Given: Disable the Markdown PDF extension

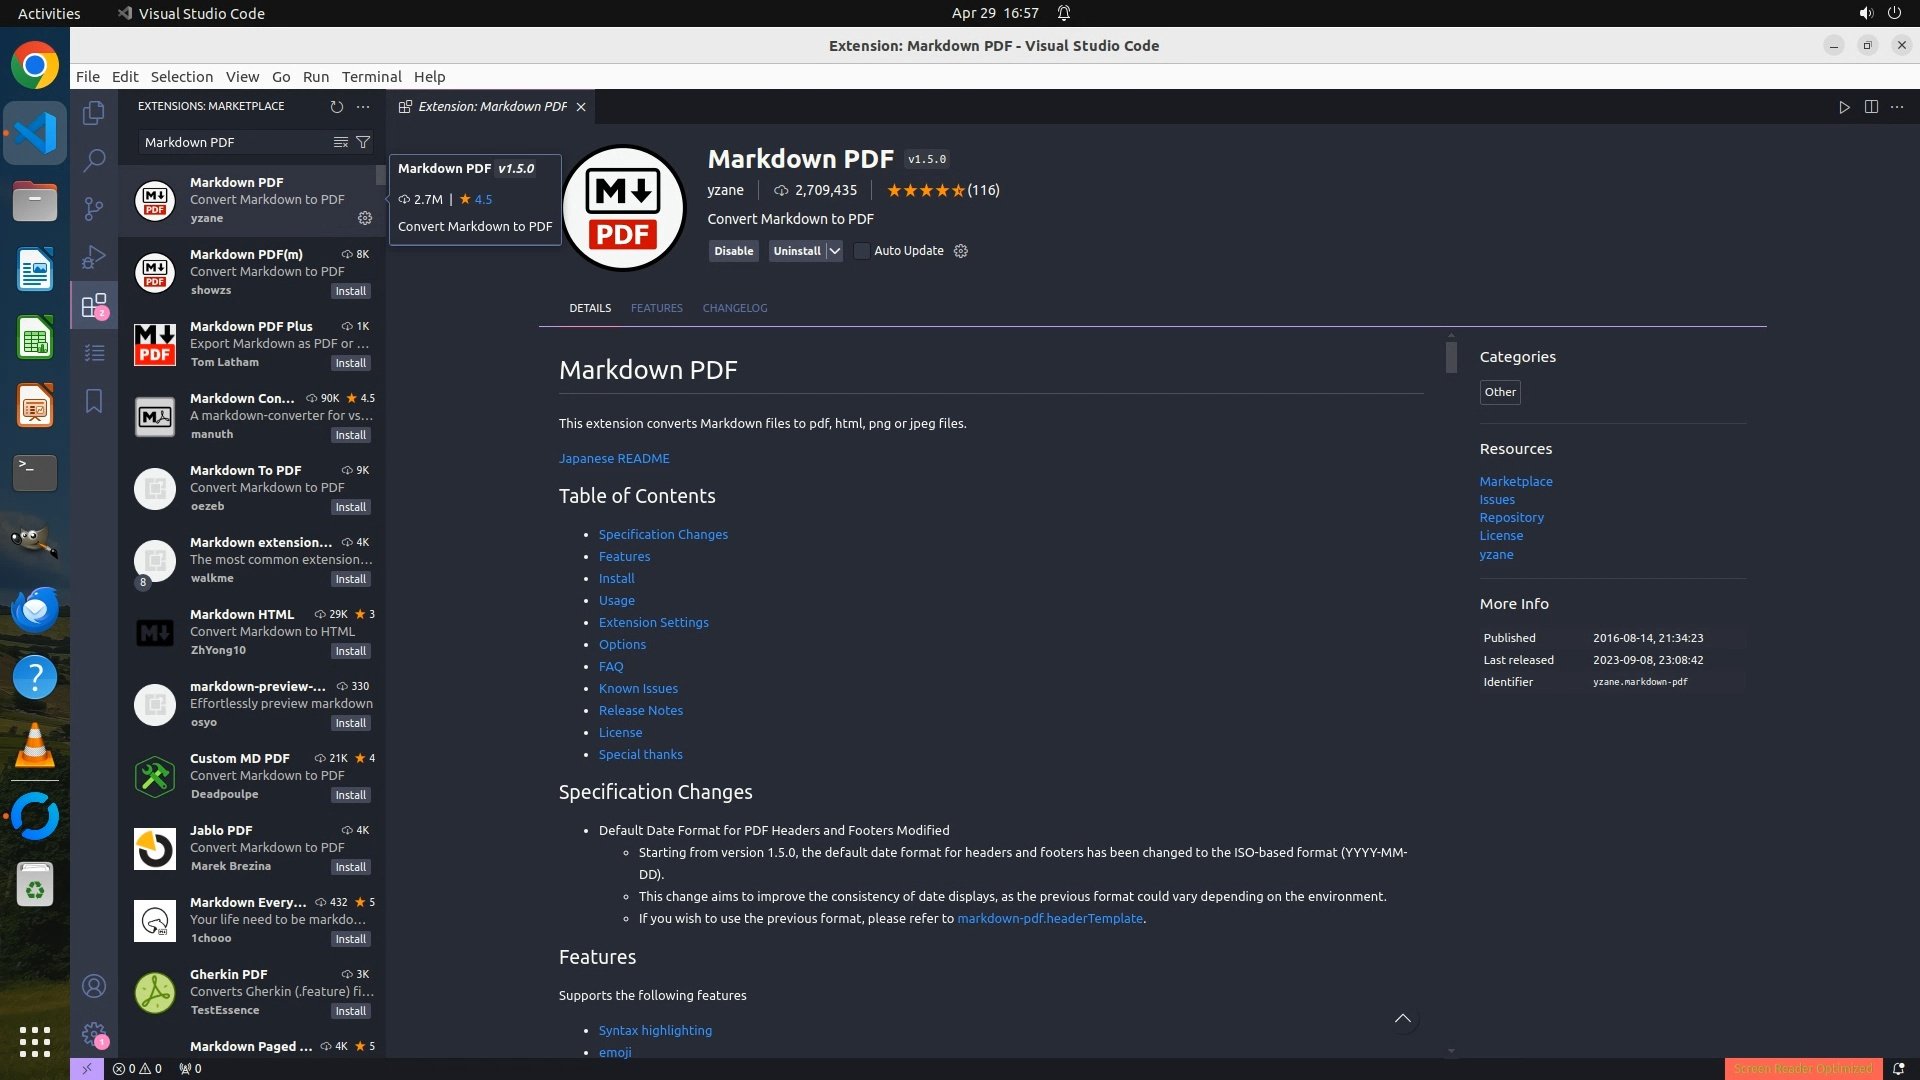Looking at the screenshot, I should point(733,251).
